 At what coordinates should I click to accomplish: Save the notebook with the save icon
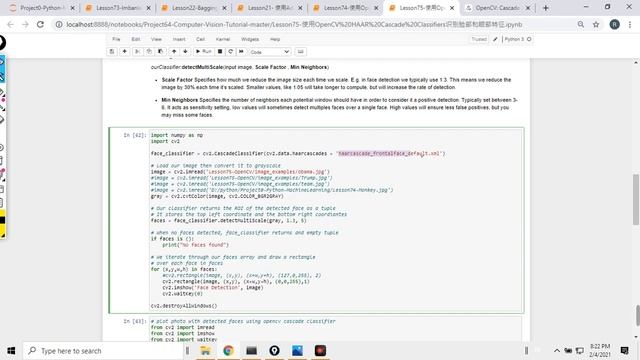(x=112, y=51)
